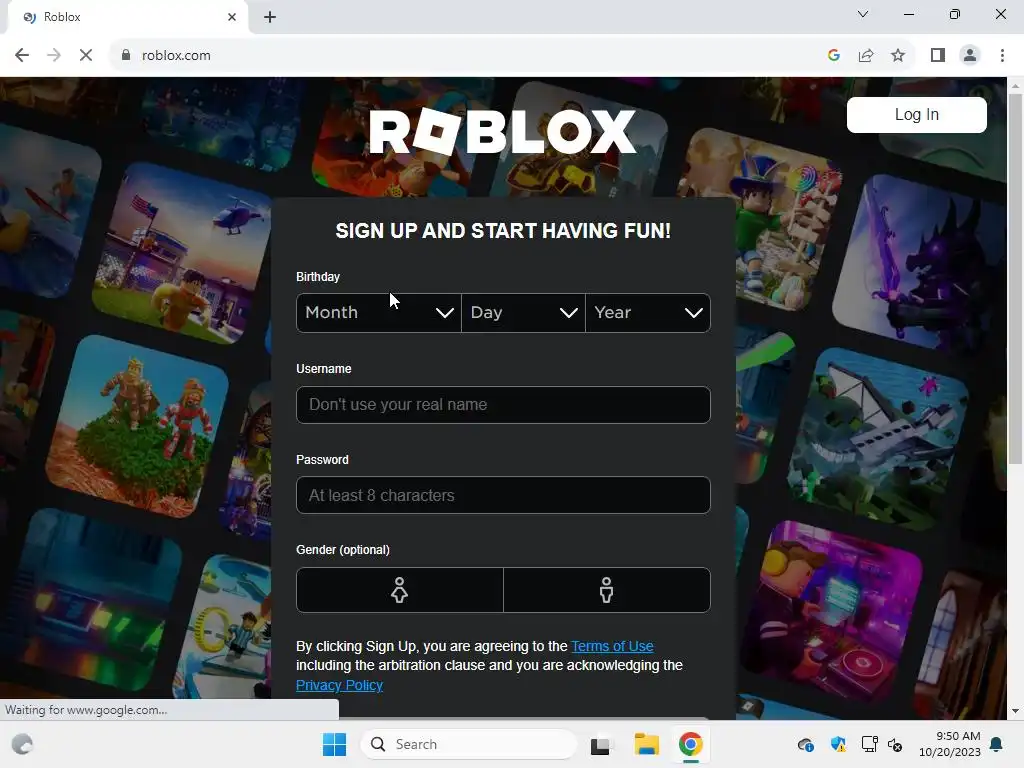Click the widgets icon at taskbar left
1024x768 pixels.
tap(22, 744)
